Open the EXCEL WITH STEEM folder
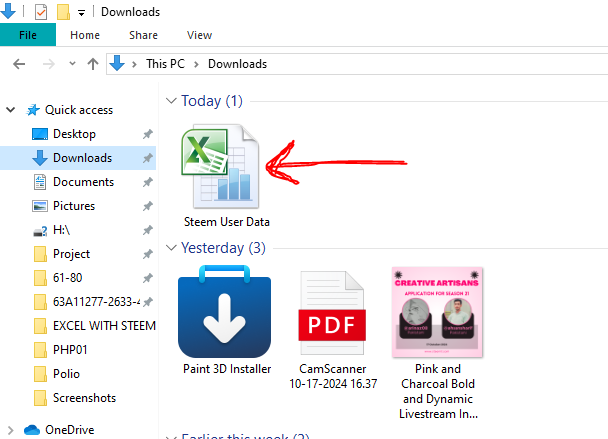The image size is (608, 439). [104, 326]
